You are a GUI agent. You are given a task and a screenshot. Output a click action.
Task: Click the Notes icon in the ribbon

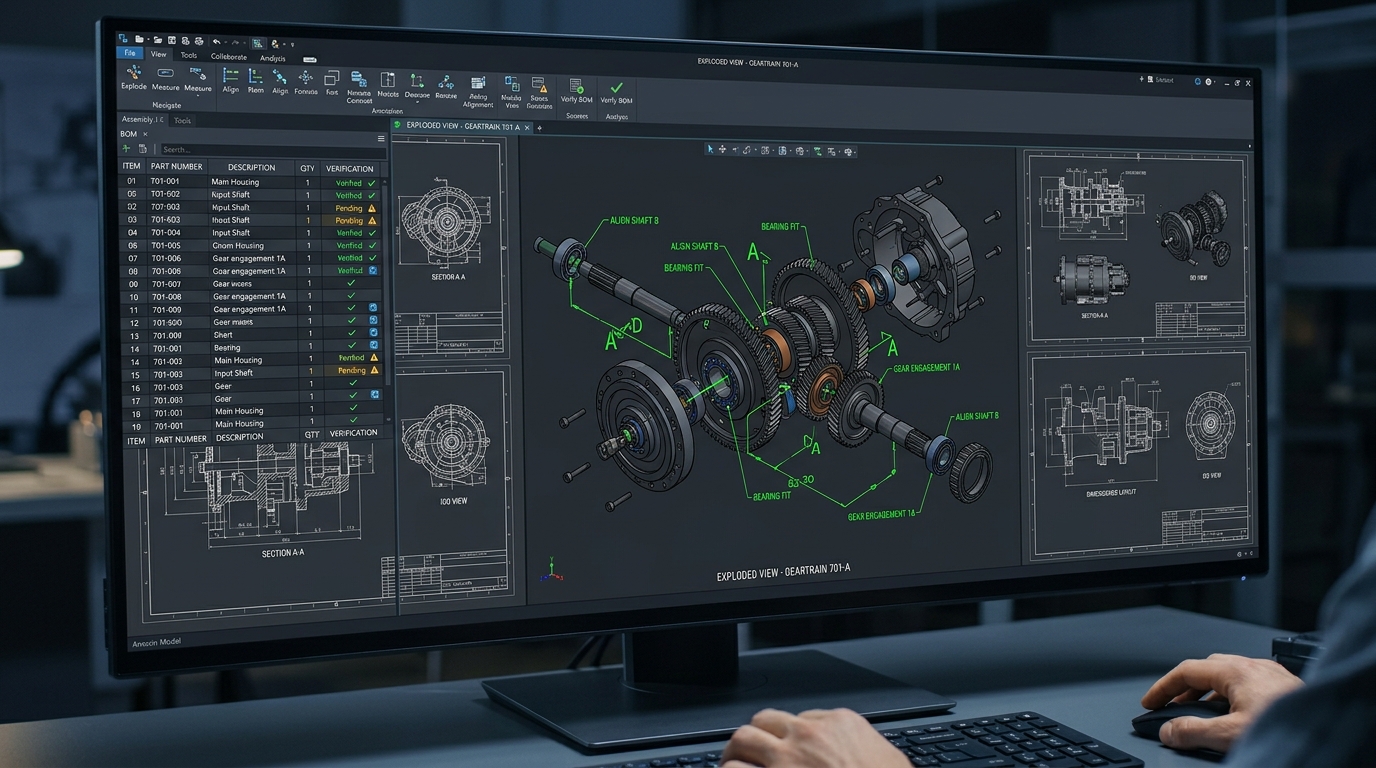coord(388,80)
